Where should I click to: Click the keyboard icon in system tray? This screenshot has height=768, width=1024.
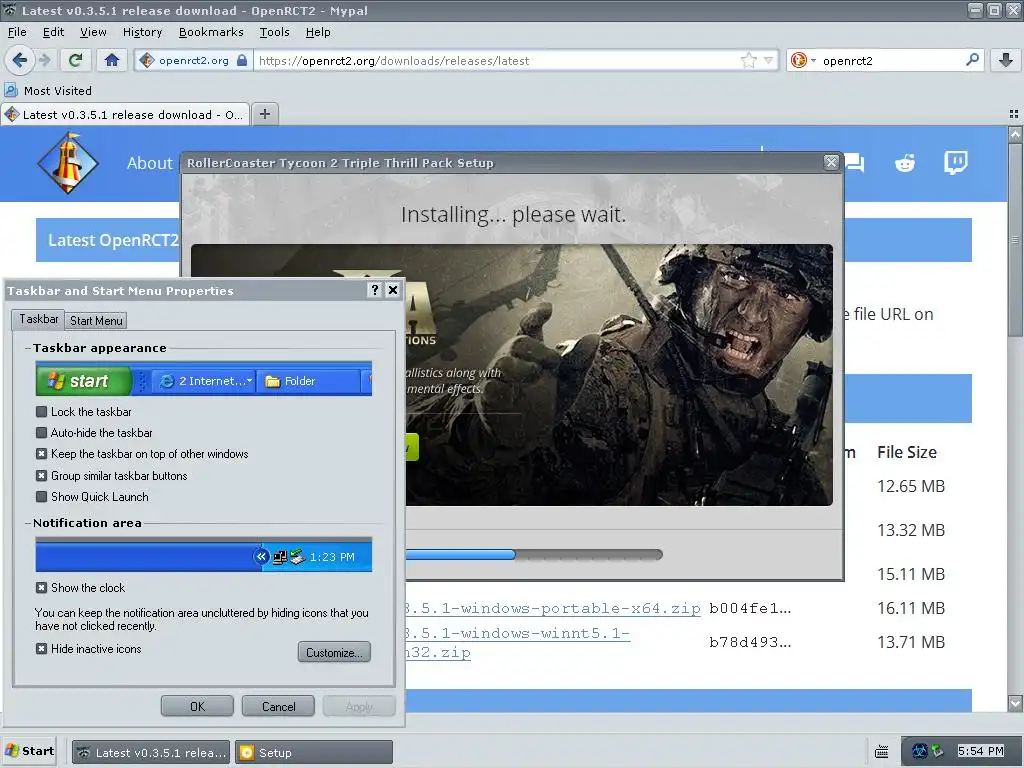point(881,752)
